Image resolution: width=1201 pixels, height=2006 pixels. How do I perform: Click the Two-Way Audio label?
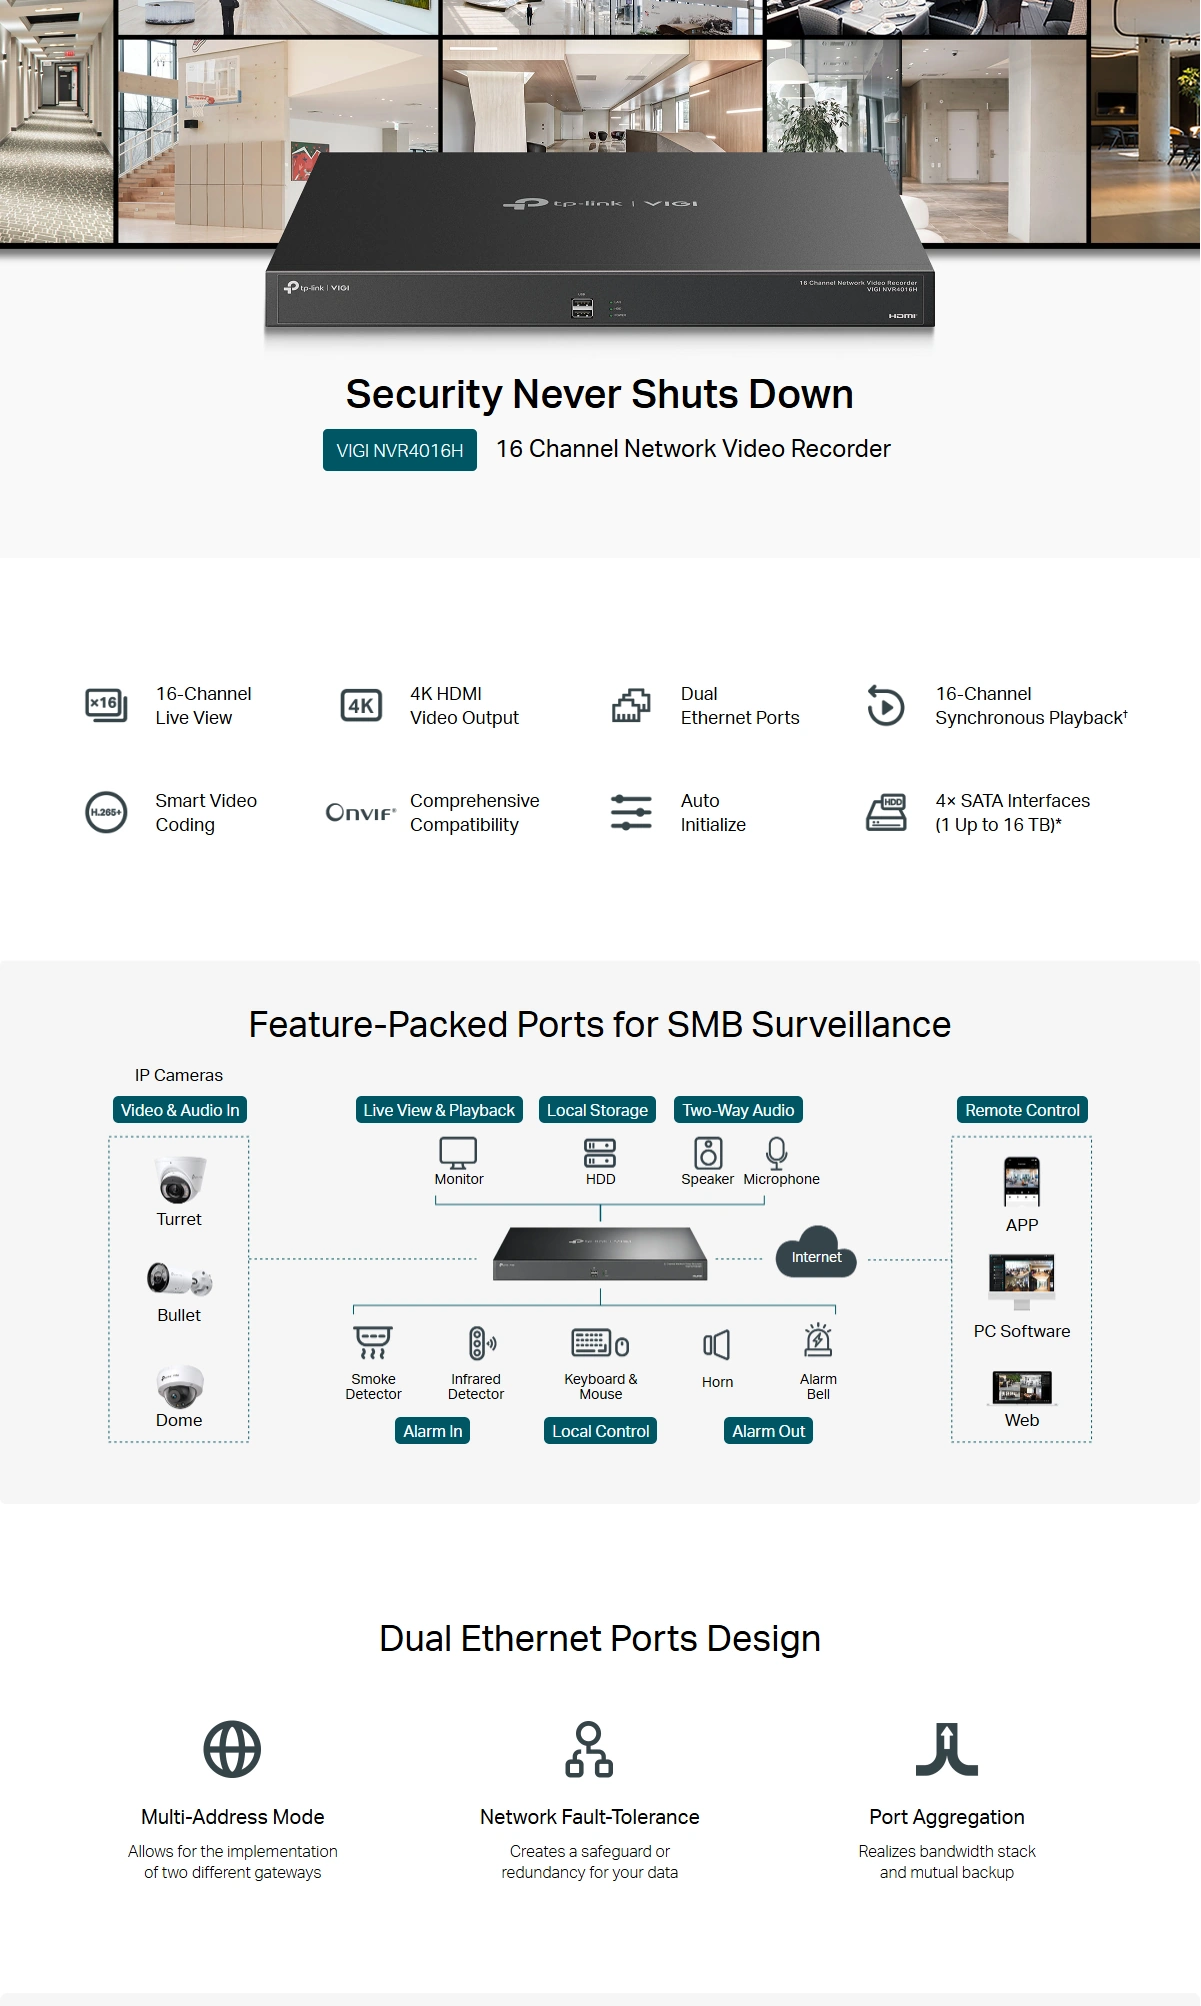pyautogui.click(x=738, y=1110)
